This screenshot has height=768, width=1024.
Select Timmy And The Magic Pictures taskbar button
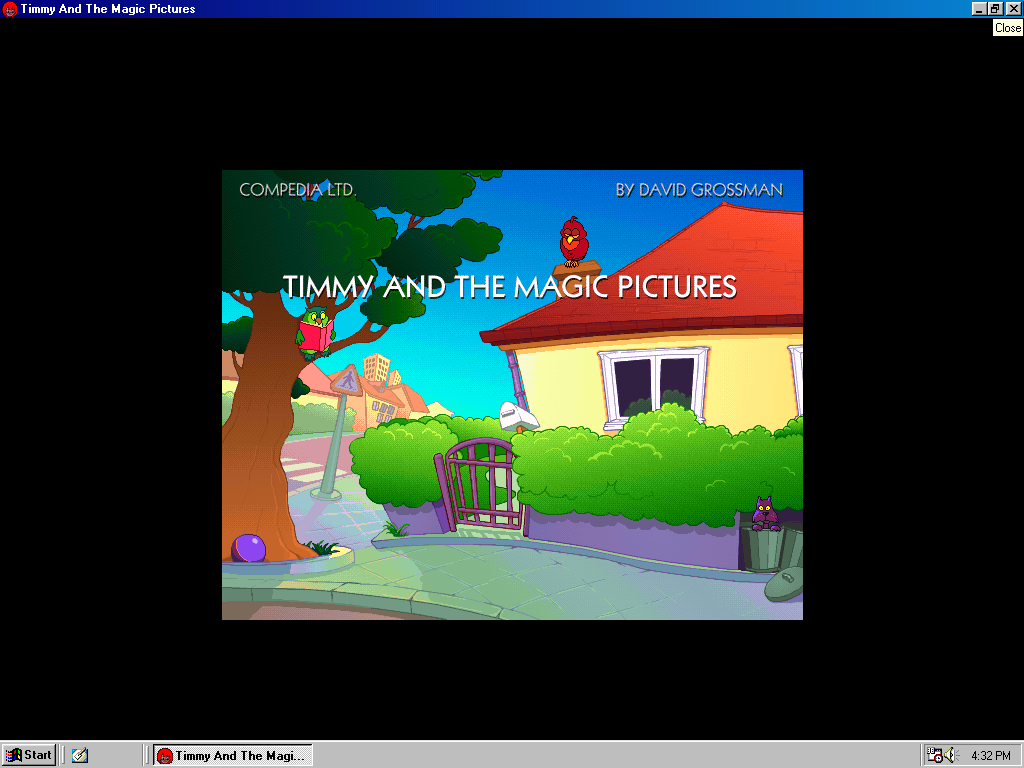click(233, 756)
